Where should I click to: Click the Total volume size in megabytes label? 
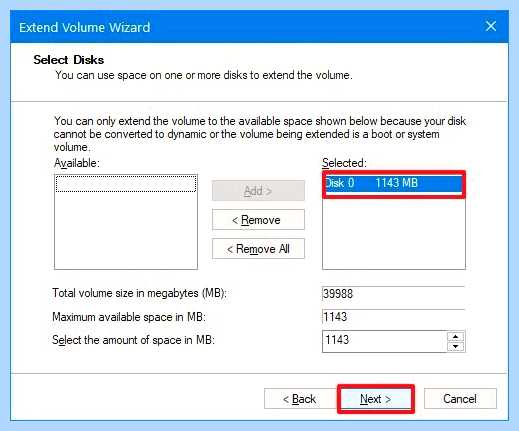pos(139,293)
